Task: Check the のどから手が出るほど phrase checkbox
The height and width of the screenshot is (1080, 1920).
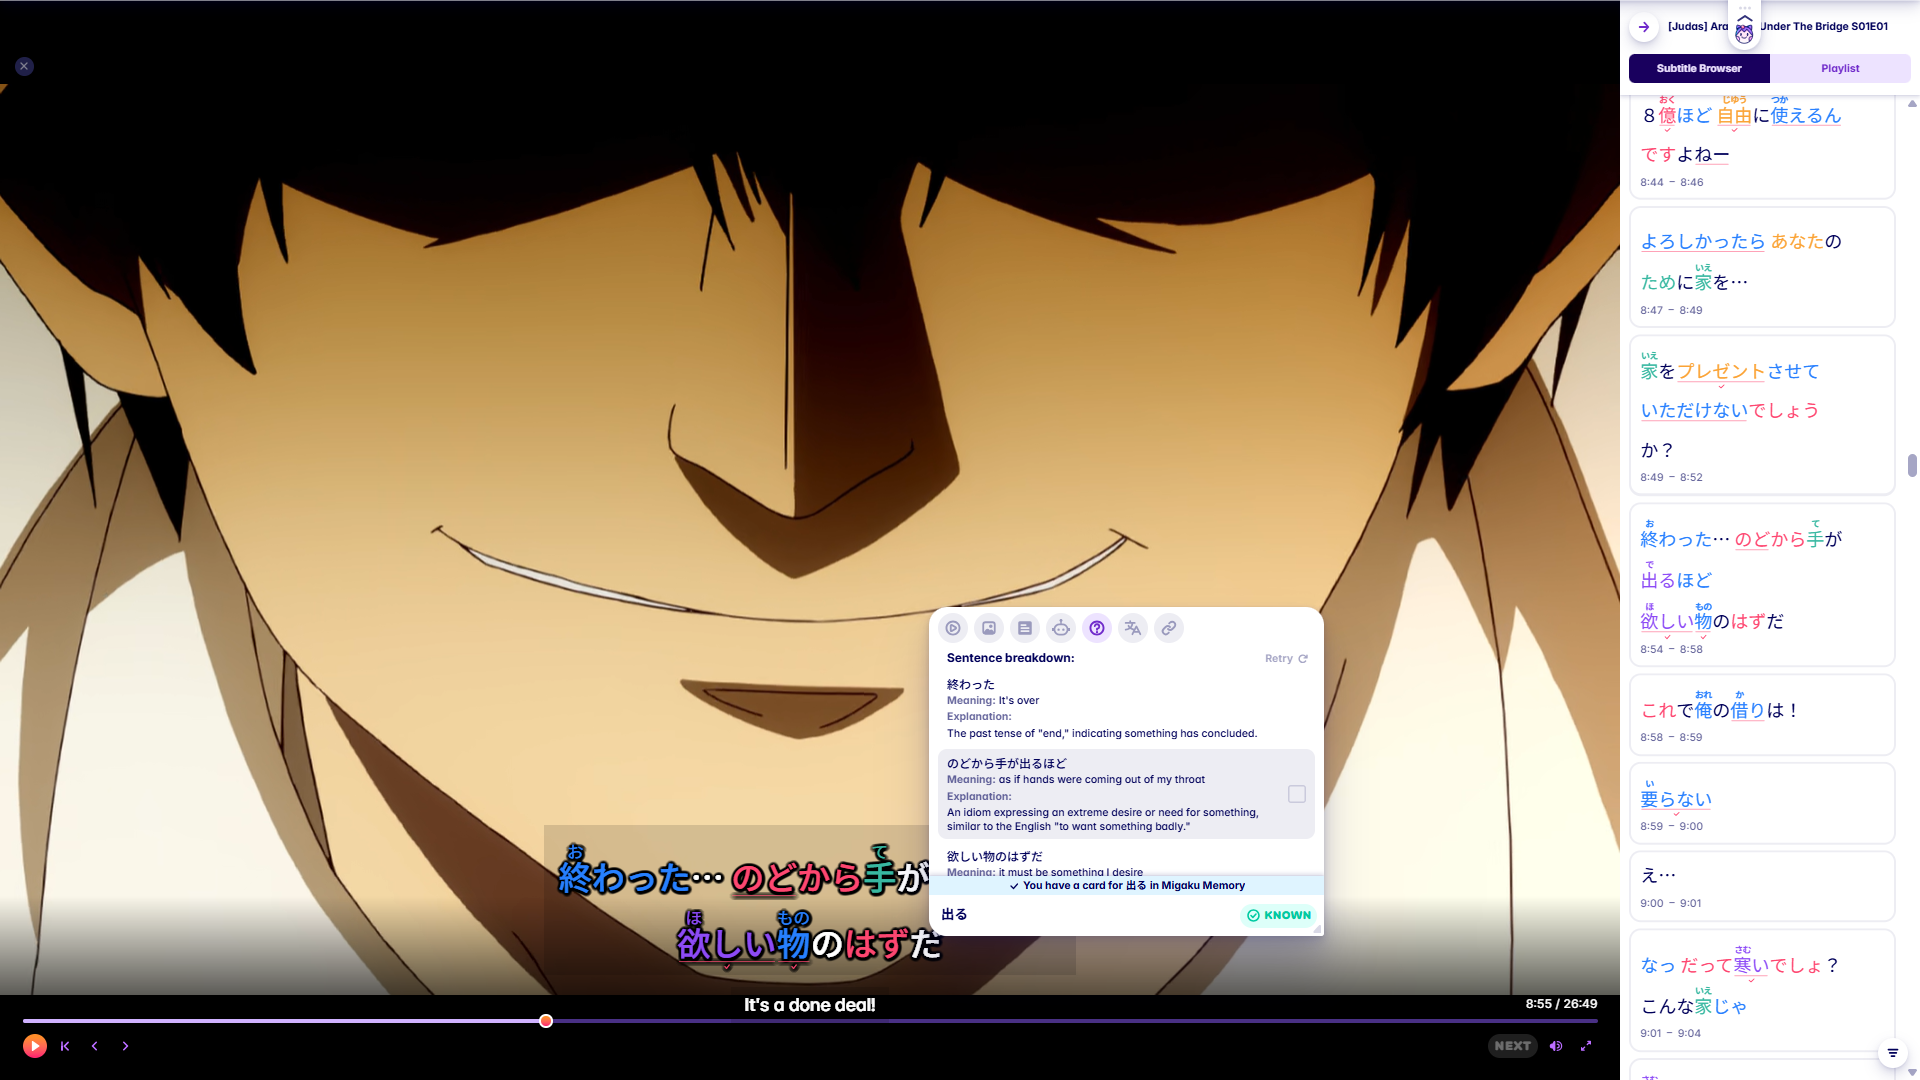Action: coord(1297,794)
